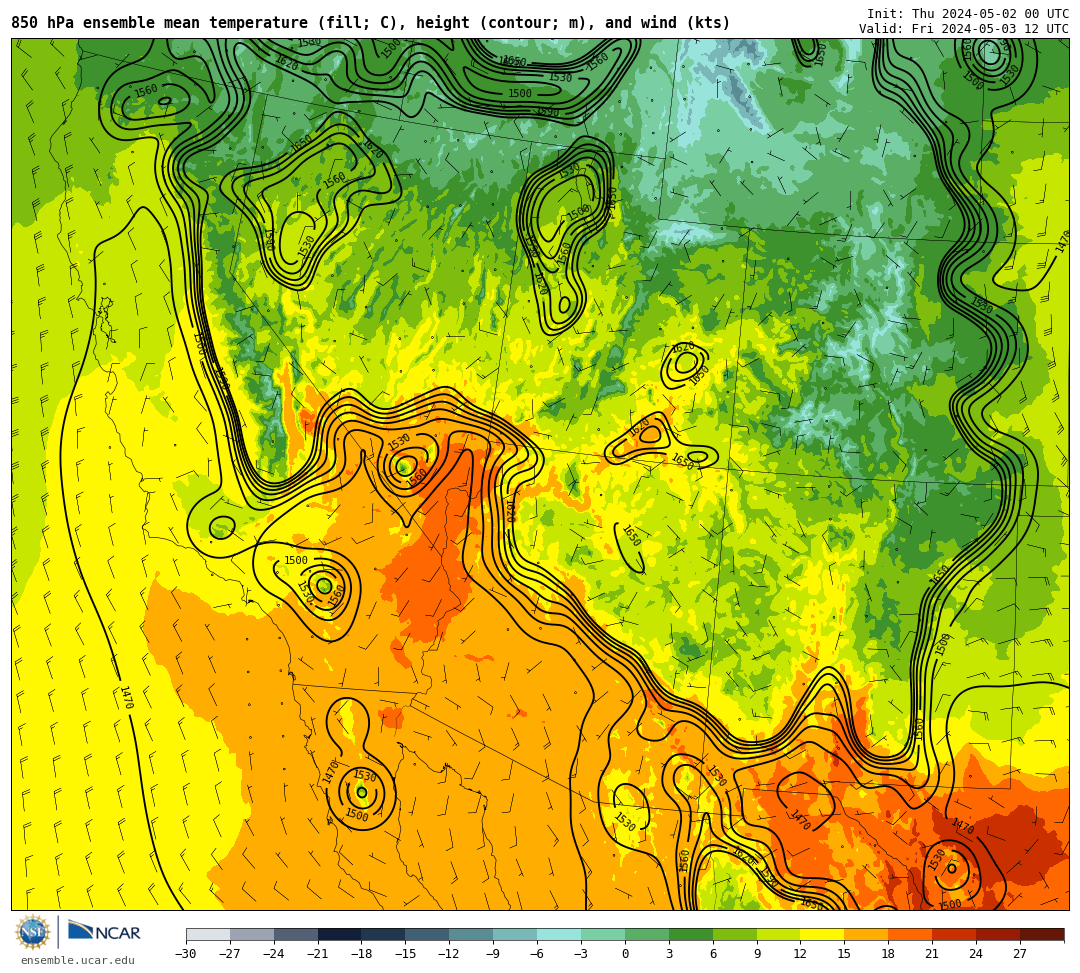Click the −12 colorbar tick label
Viewport: 1080px width, 973px height.
(x=450, y=954)
